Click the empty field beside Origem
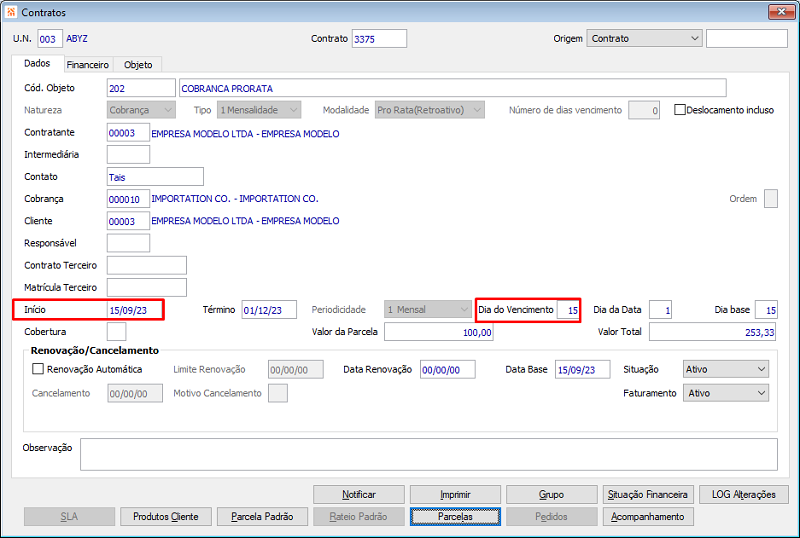The height and width of the screenshot is (538, 800). click(x=747, y=39)
